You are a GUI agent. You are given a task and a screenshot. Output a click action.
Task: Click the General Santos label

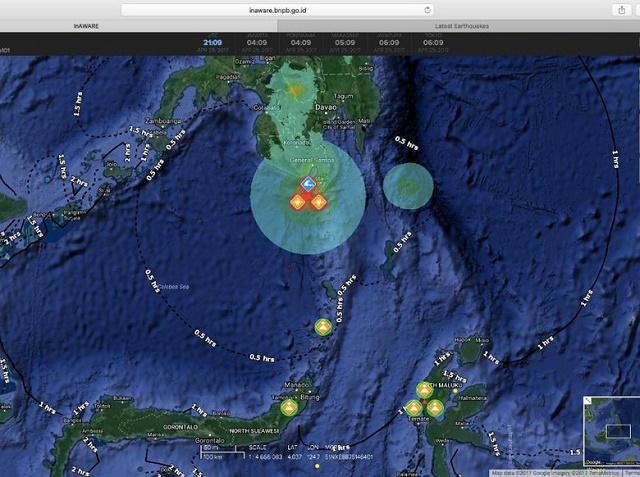click(311, 160)
